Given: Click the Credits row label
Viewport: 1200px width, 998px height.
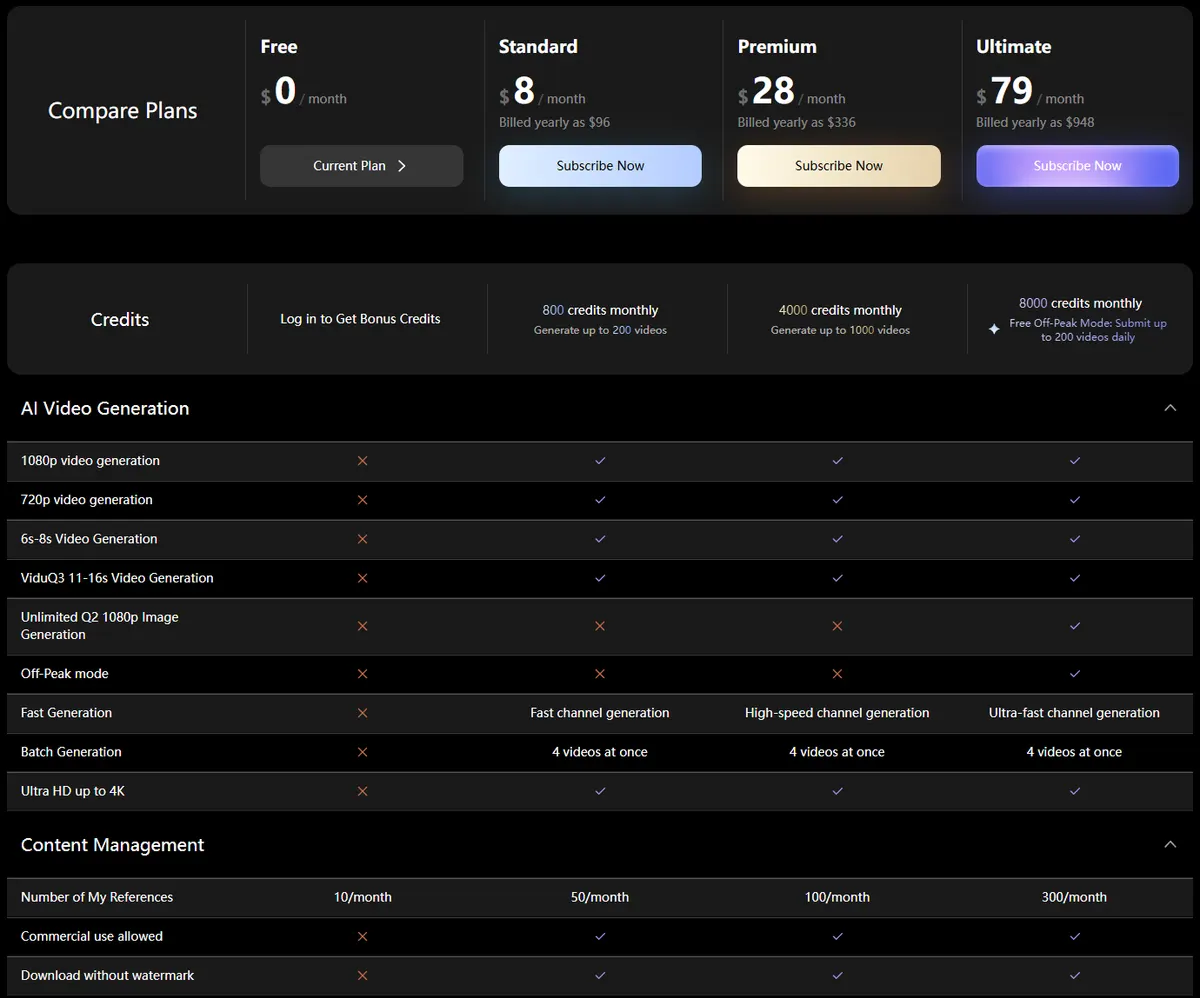Looking at the screenshot, I should (120, 319).
